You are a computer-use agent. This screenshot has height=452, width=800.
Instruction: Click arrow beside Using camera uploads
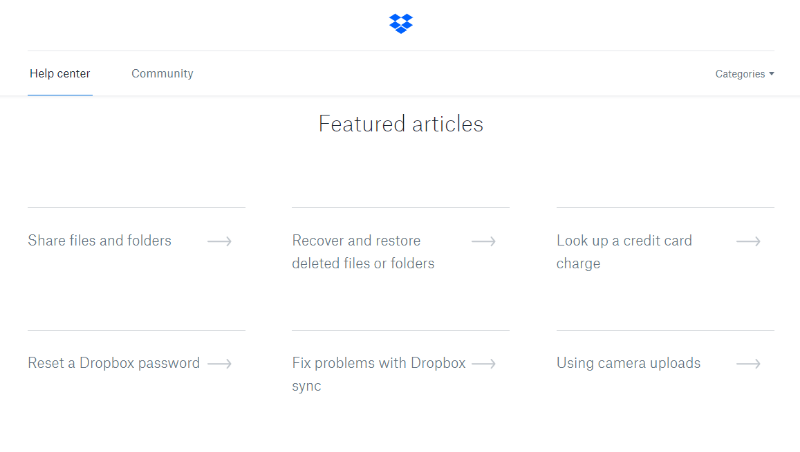point(748,363)
